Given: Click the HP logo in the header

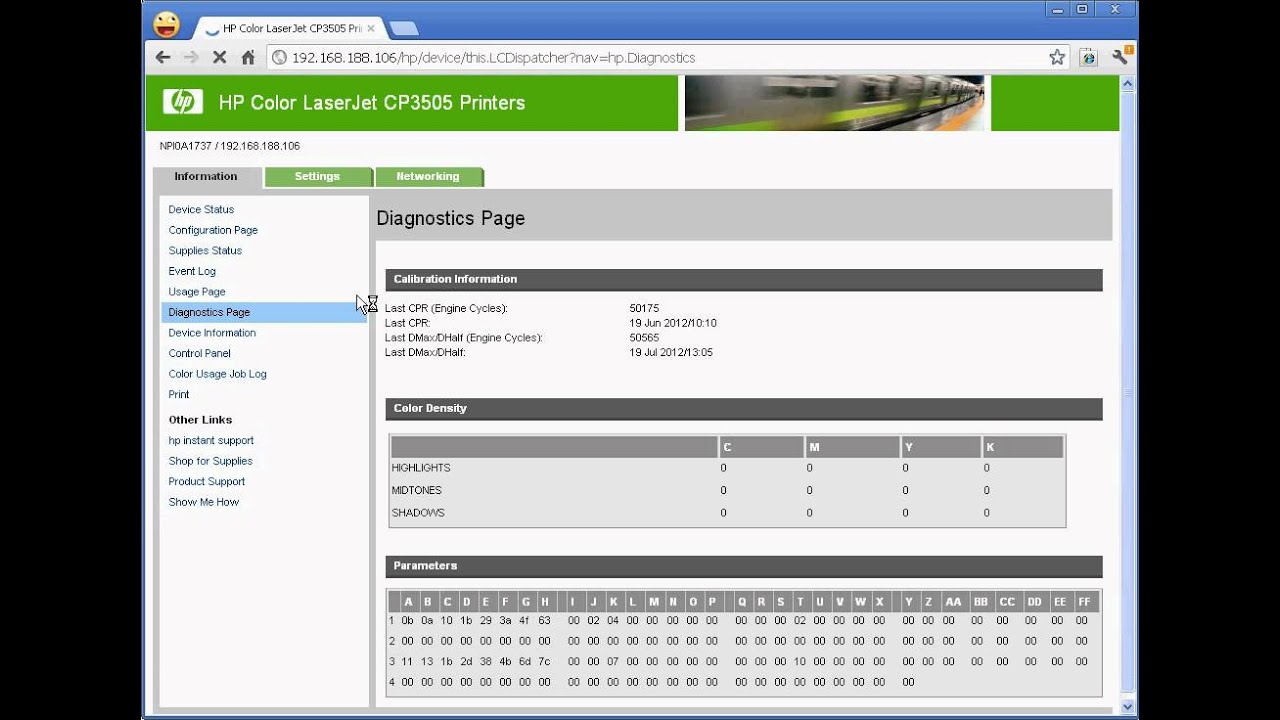Looking at the screenshot, I should click(183, 102).
